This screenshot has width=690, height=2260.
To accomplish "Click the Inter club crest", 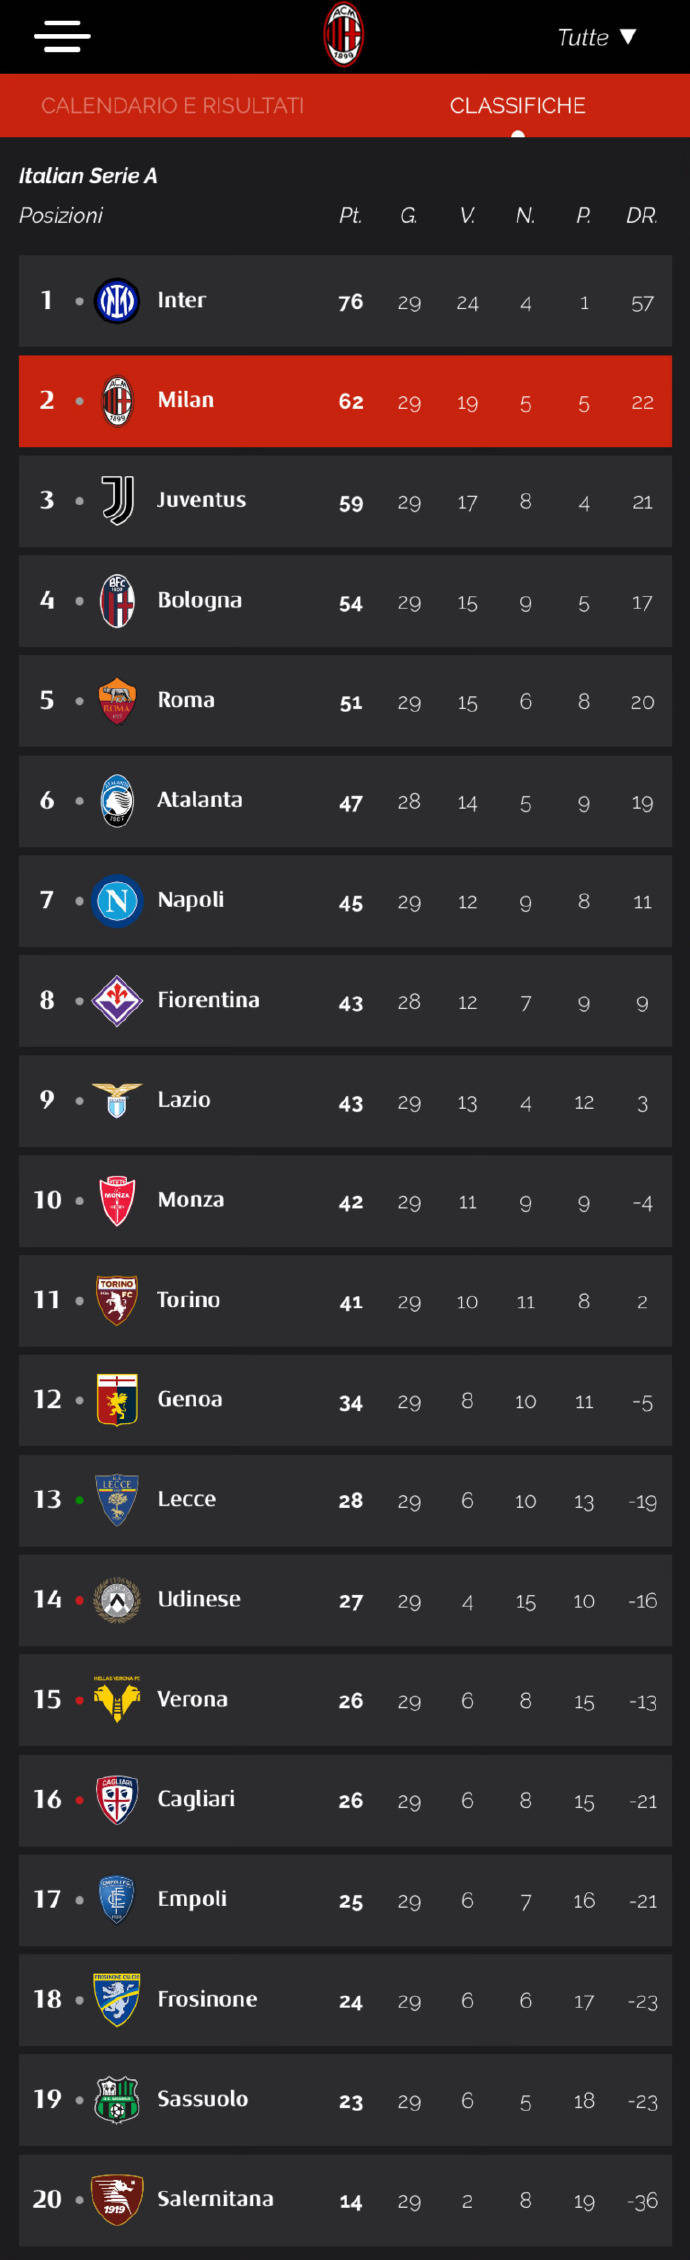I will [x=117, y=301].
